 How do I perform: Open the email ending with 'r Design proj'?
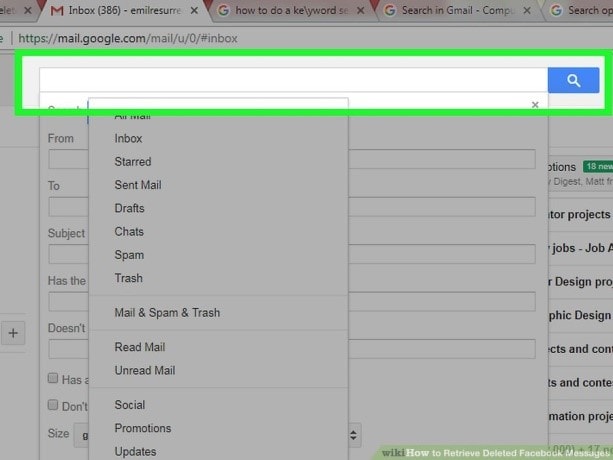581,282
